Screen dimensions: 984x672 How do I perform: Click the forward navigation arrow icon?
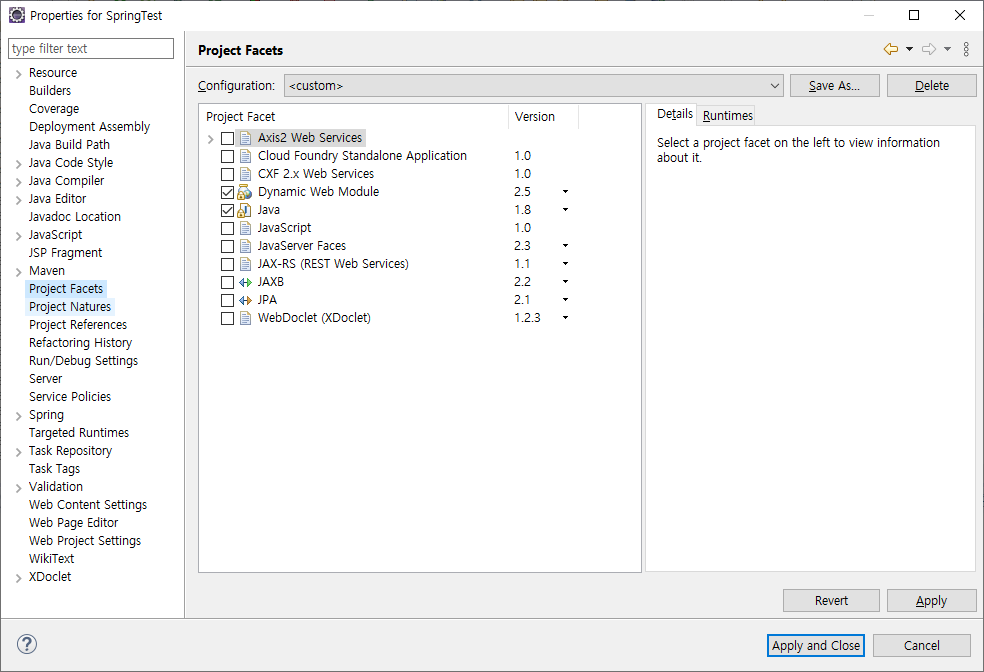tap(929, 49)
